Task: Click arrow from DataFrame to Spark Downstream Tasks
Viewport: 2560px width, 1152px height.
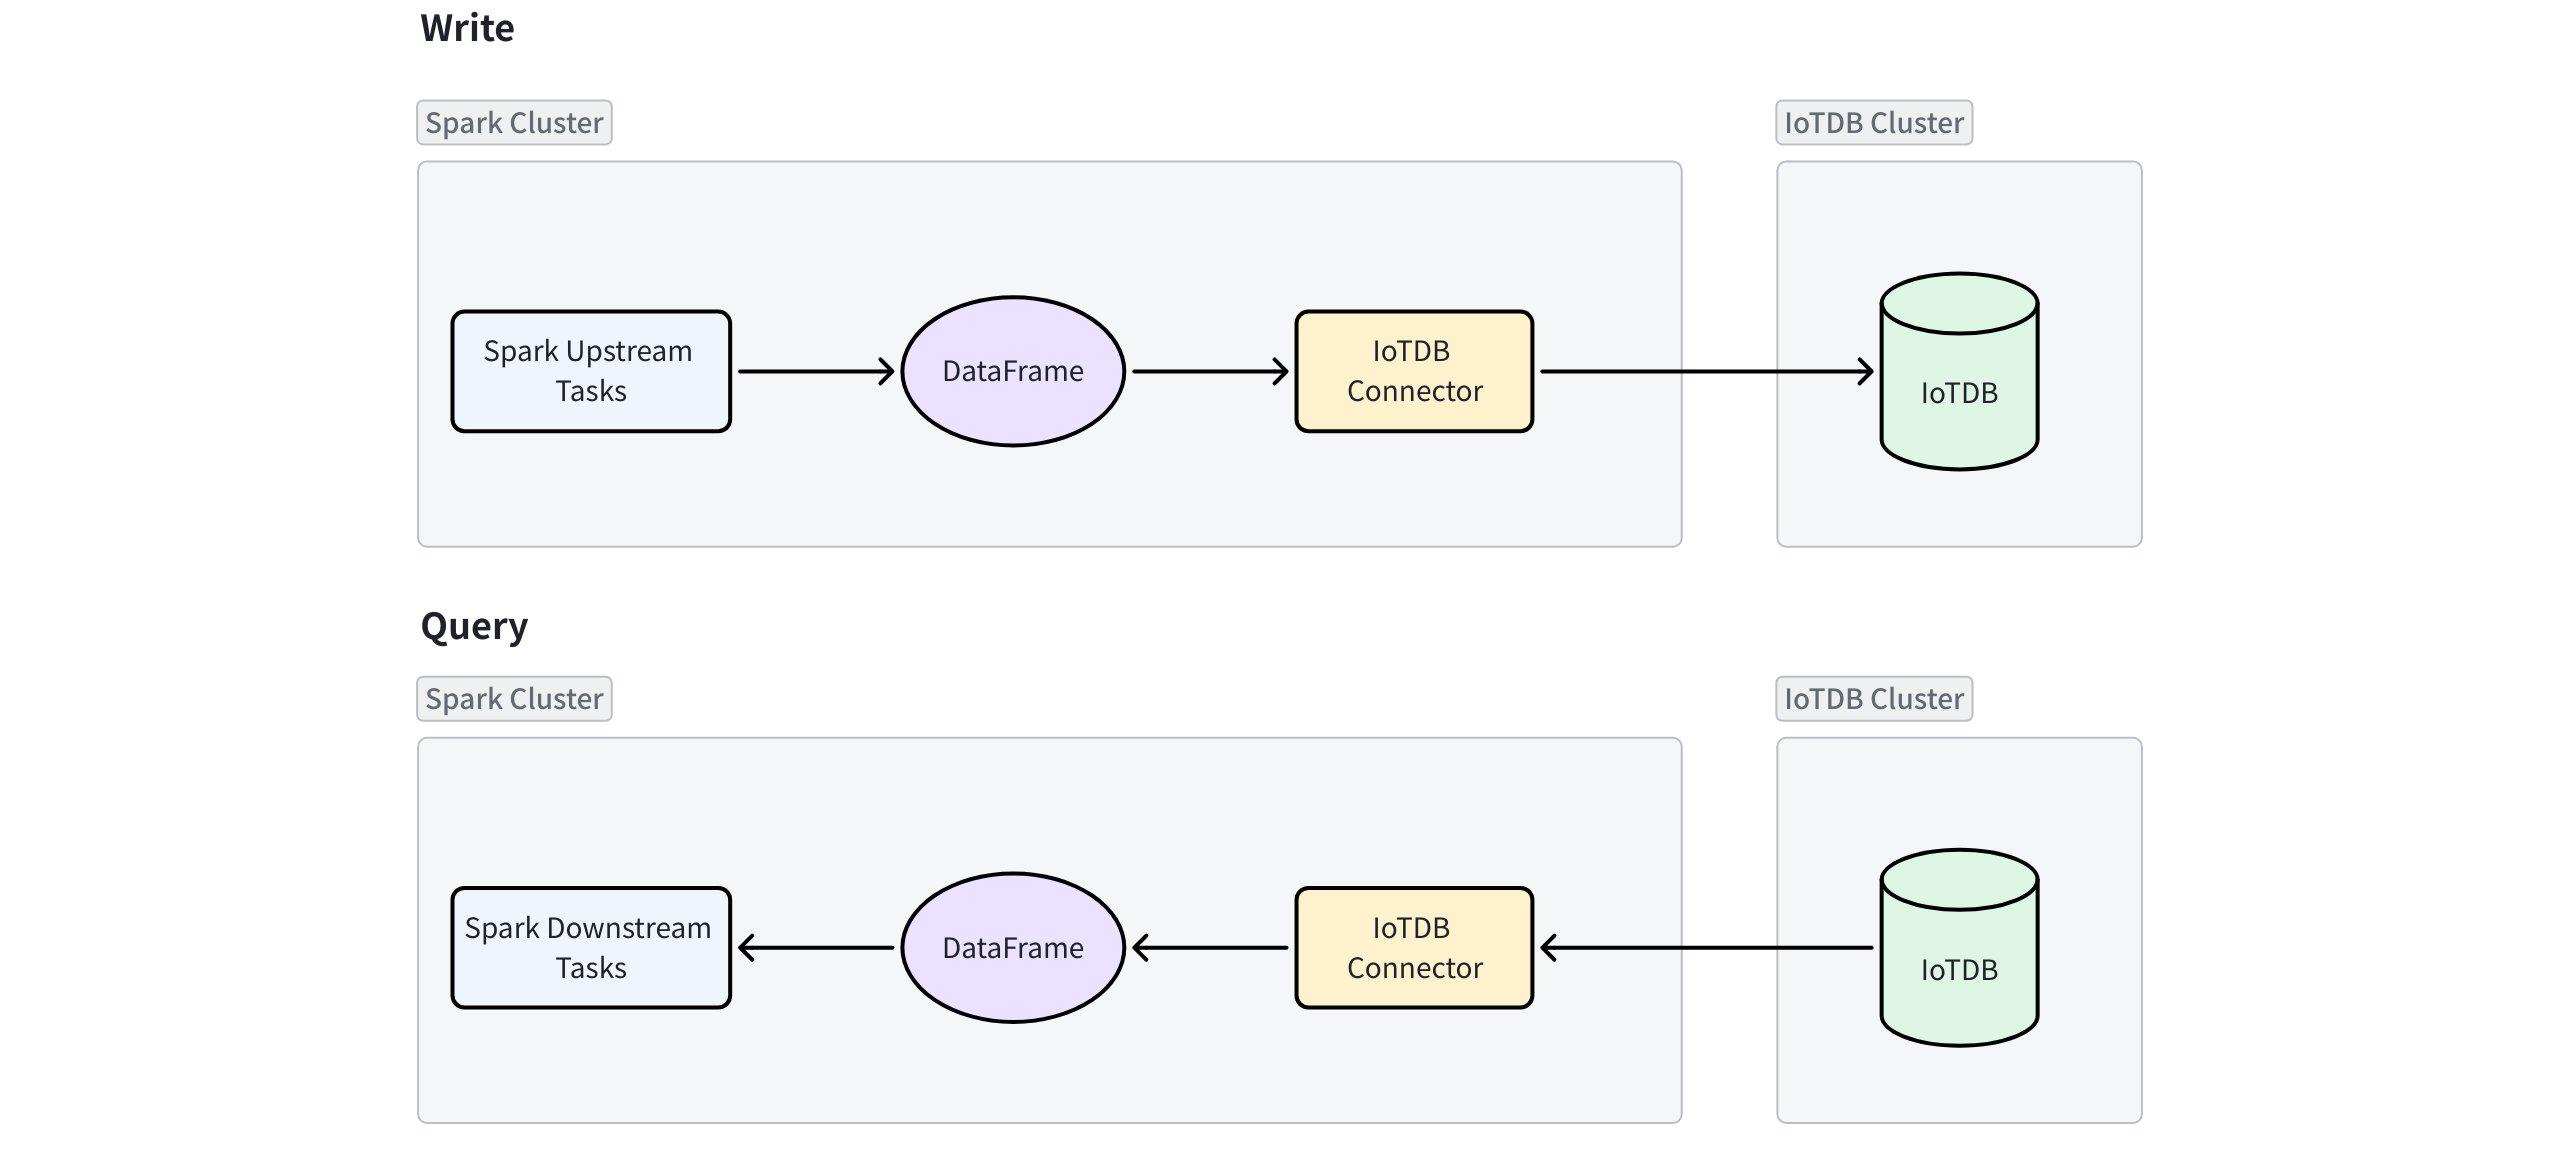Action: (816, 948)
